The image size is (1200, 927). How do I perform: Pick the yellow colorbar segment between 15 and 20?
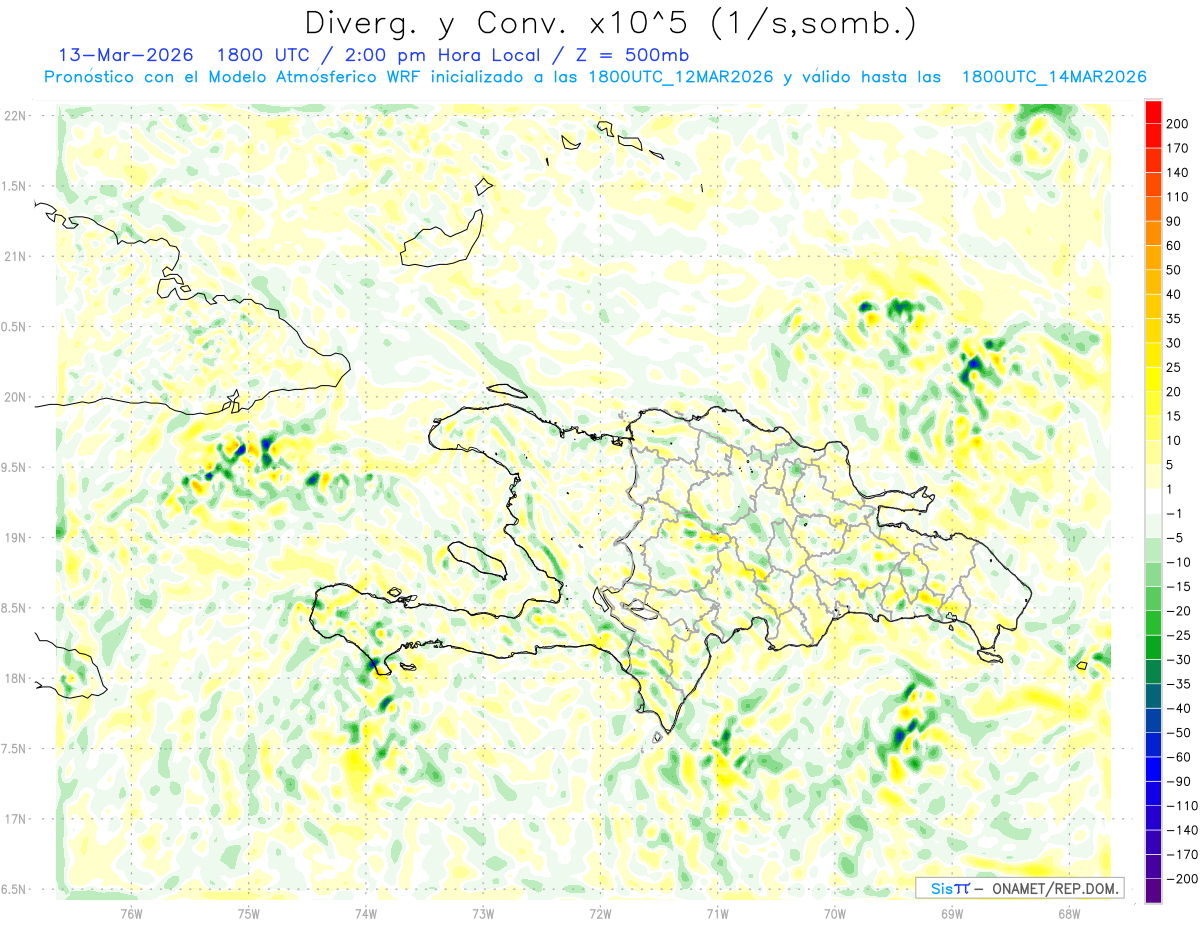tap(1153, 404)
